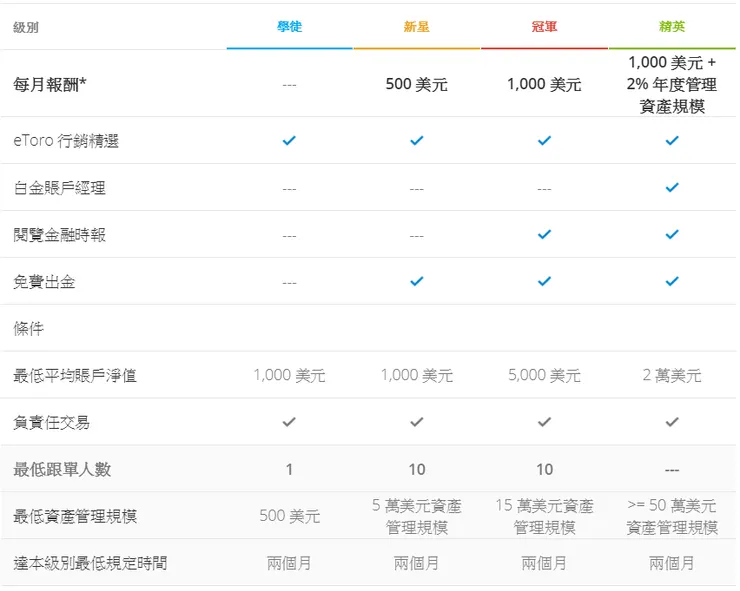Click the 最低跟單人數 row label

click(x=62, y=469)
